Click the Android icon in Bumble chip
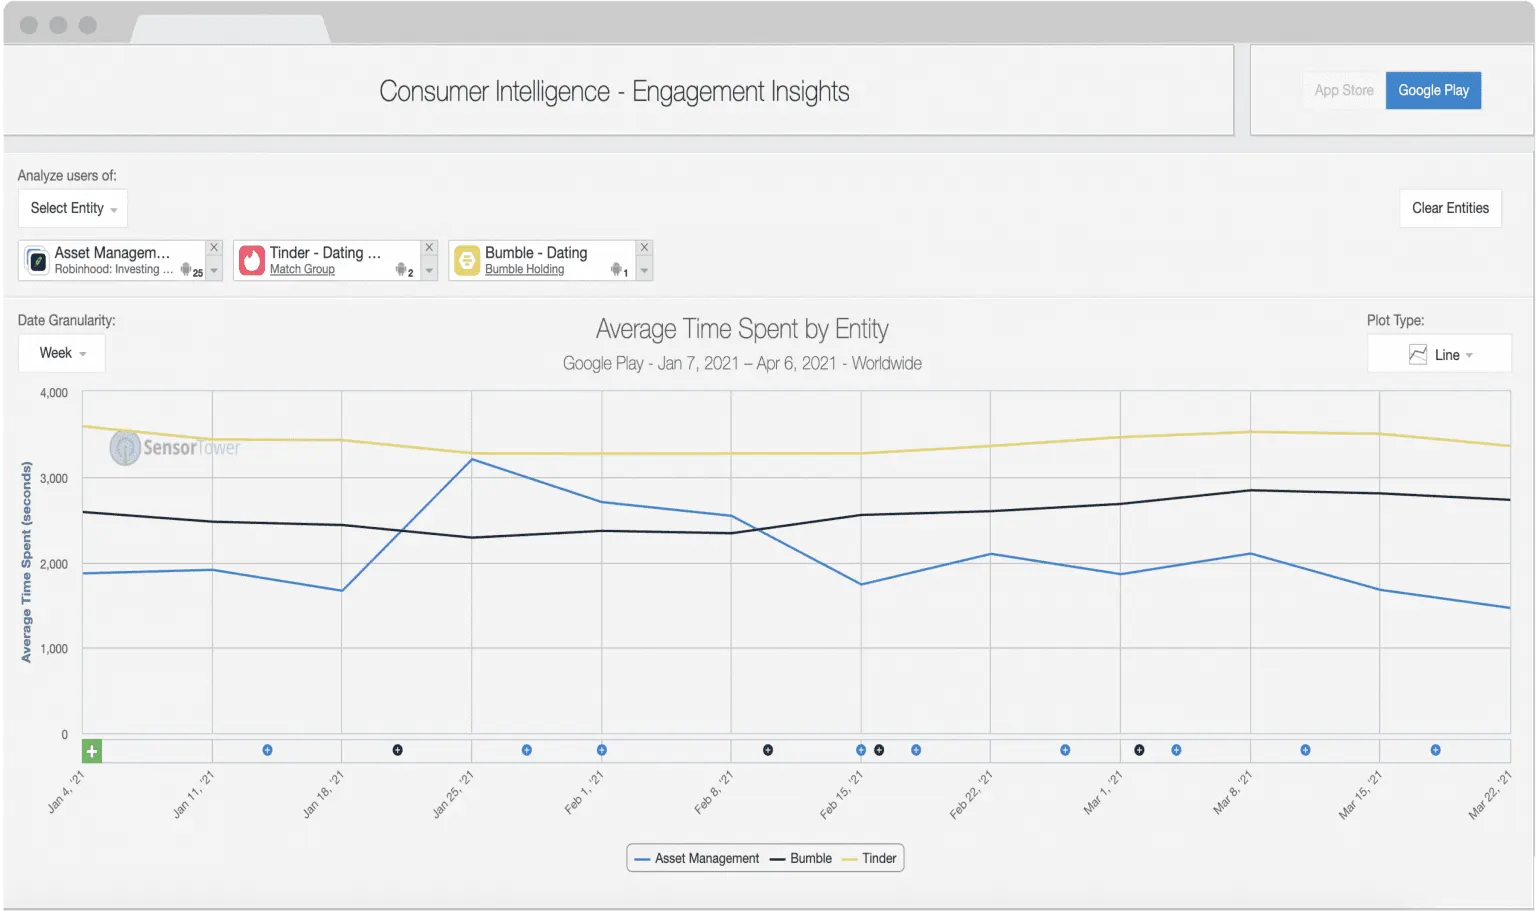Image resolution: width=1536 pixels, height=913 pixels. [616, 269]
